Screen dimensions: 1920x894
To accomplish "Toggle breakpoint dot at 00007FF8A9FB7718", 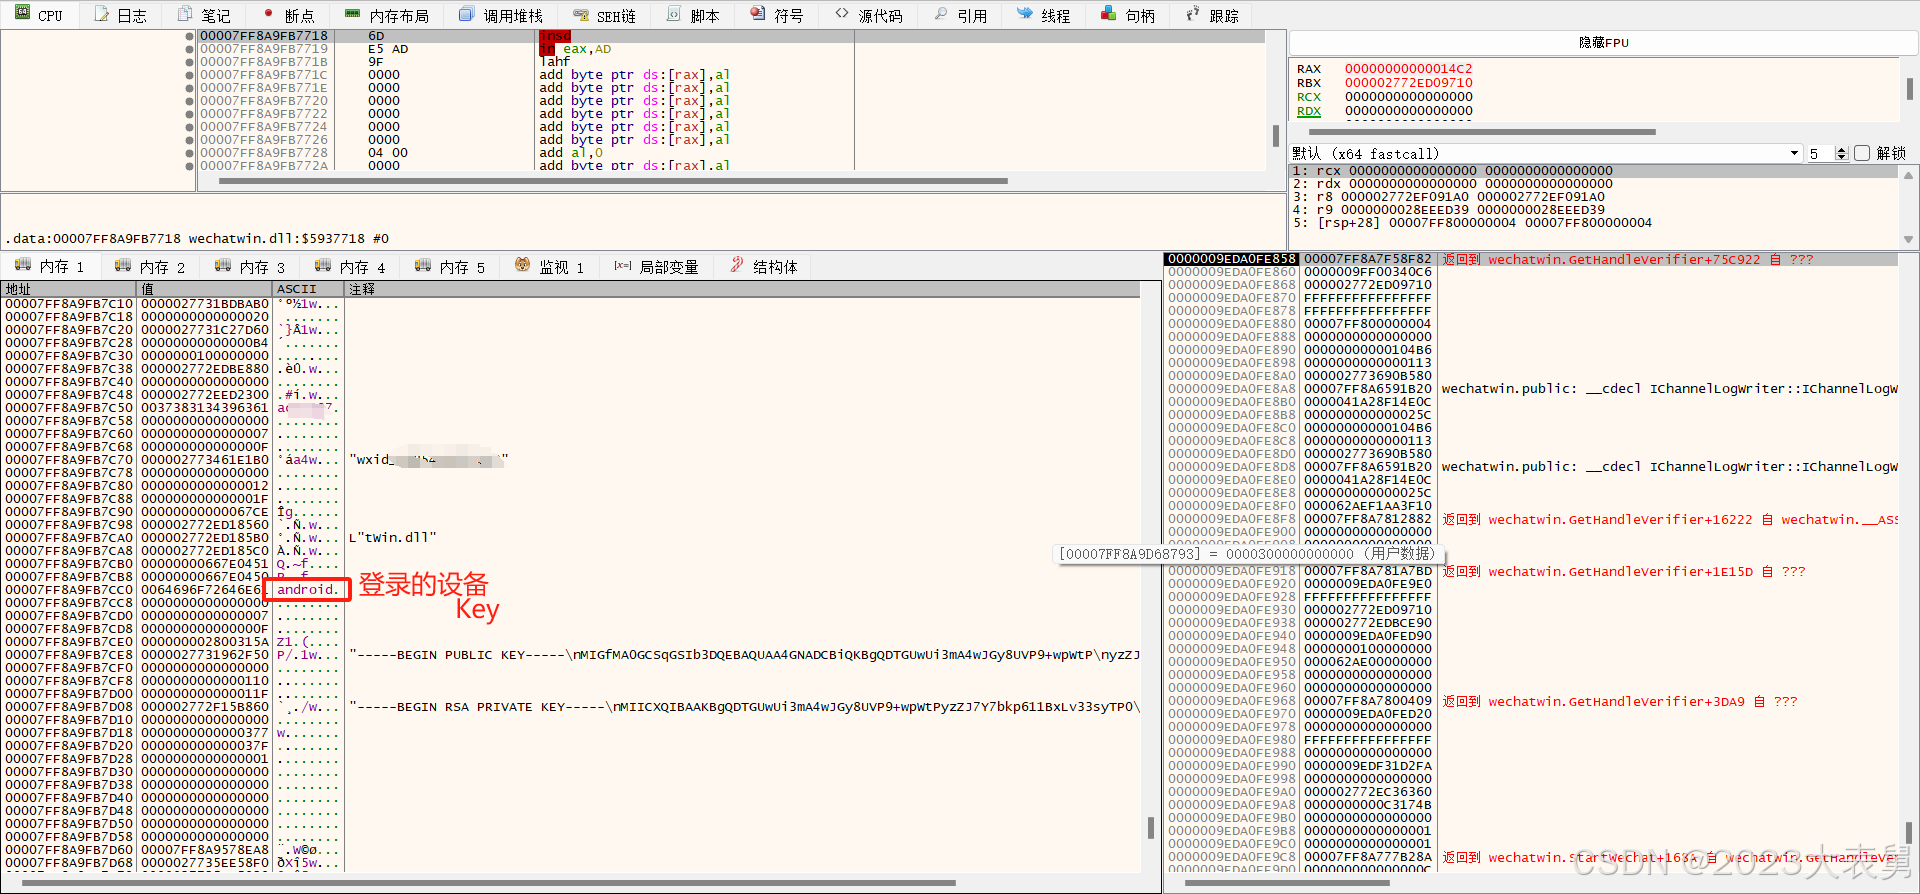I will [189, 36].
